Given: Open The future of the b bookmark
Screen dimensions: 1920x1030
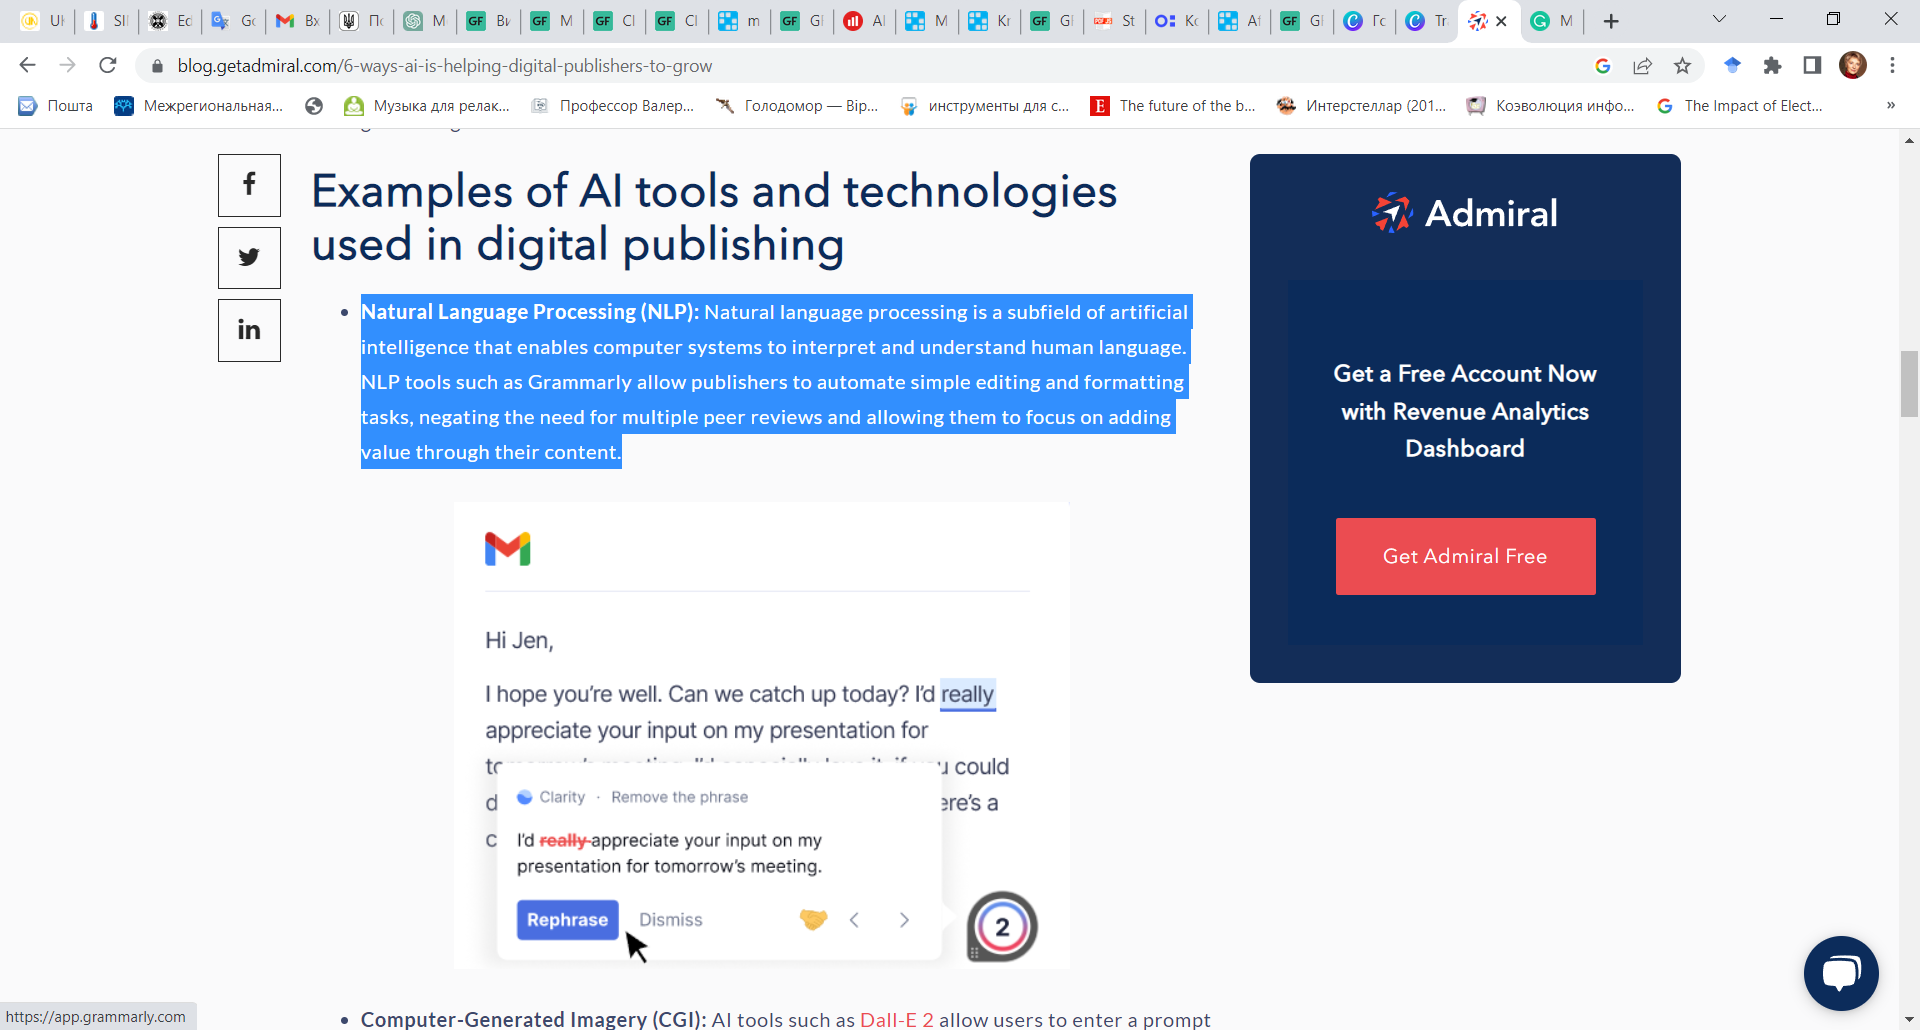Looking at the screenshot, I should 1173,106.
